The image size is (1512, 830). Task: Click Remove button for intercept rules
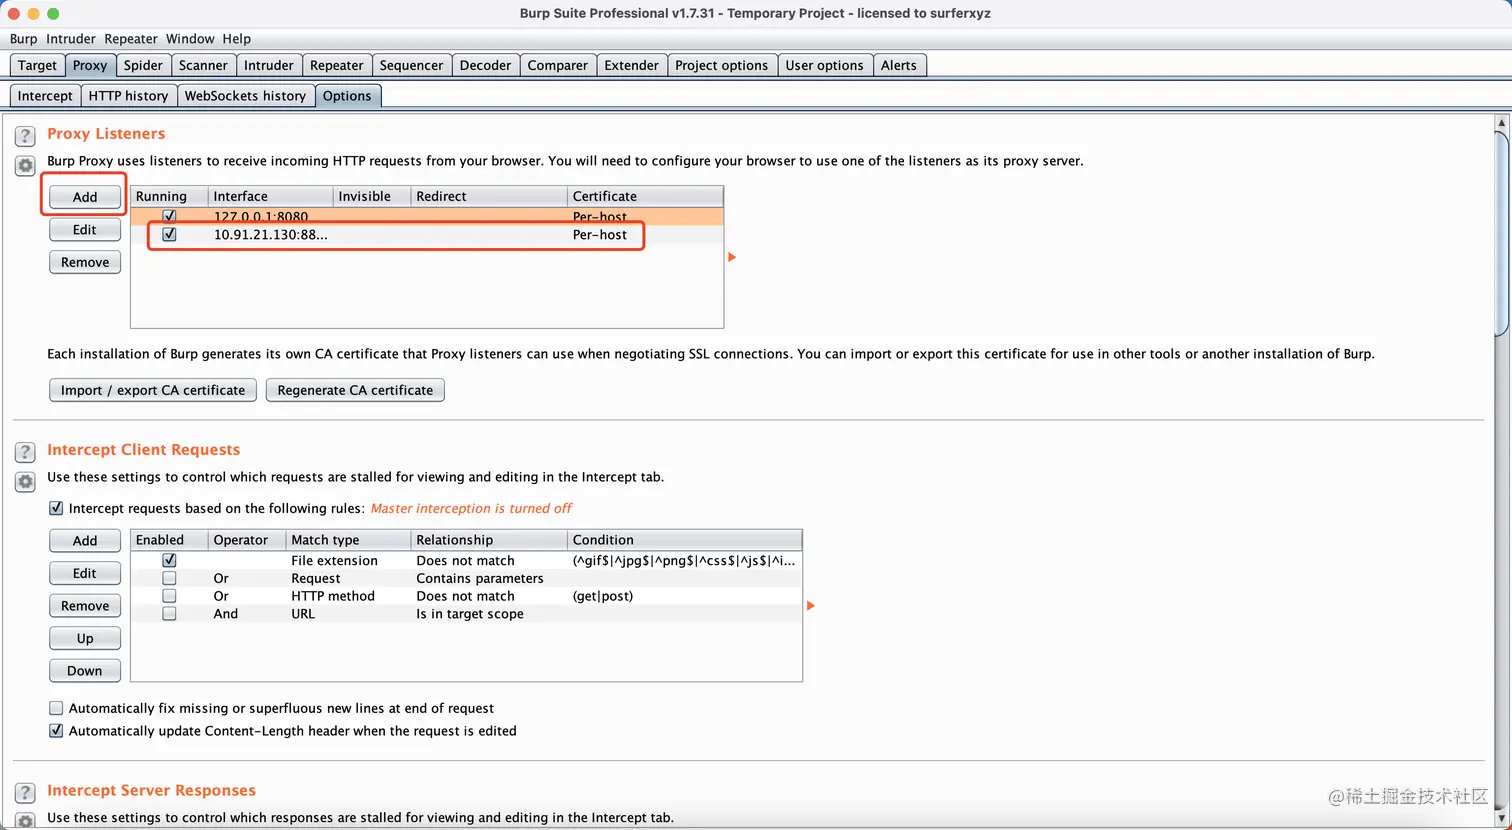(x=85, y=606)
